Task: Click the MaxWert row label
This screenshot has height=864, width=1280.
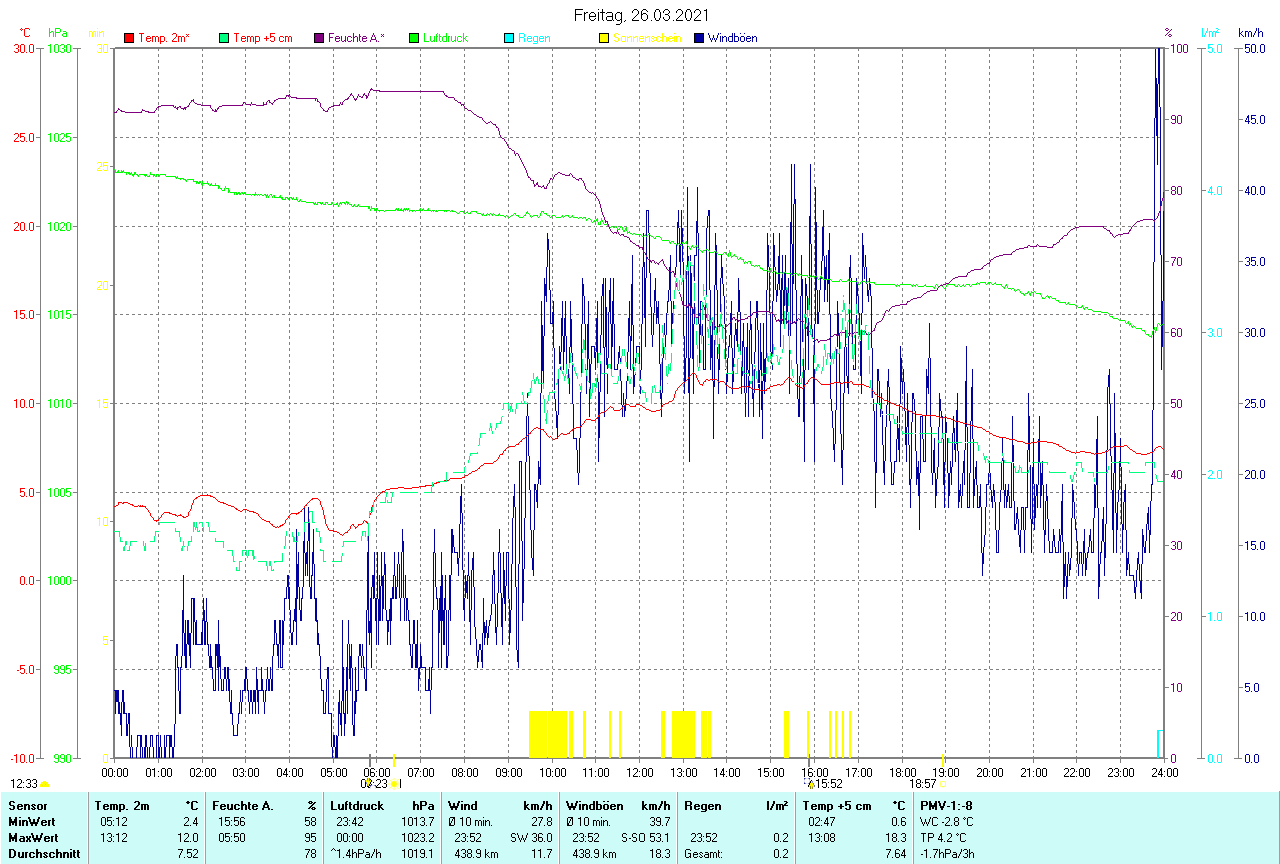Action: 34,838
